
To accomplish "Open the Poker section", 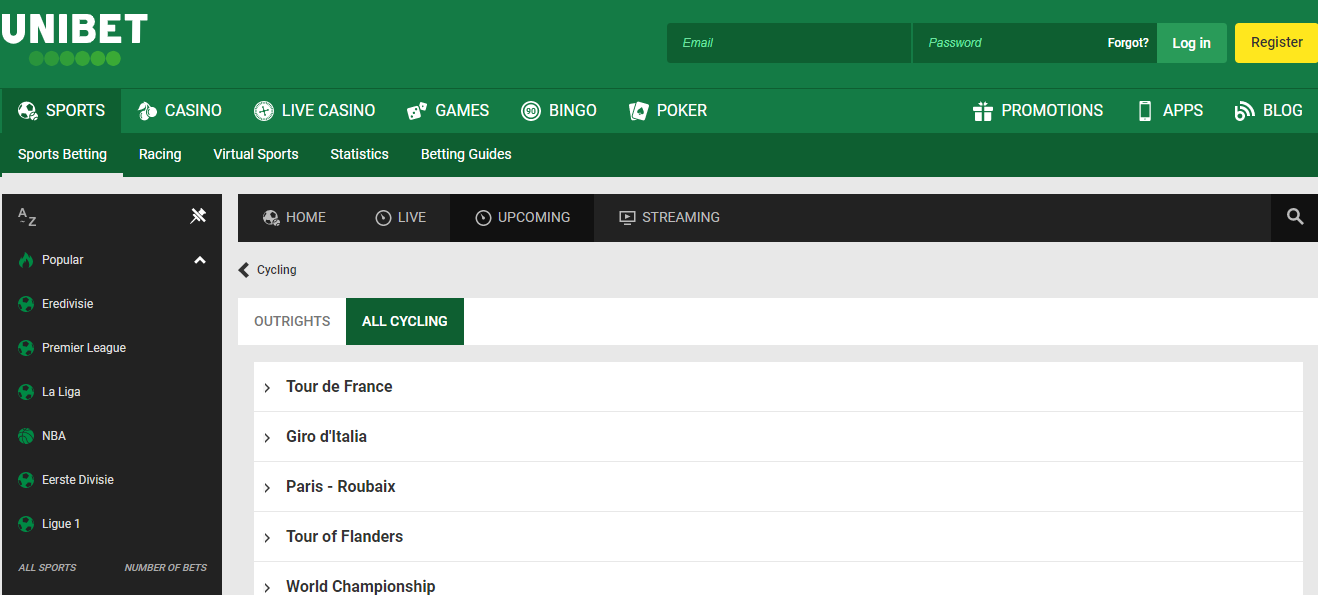I will pos(668,111).
